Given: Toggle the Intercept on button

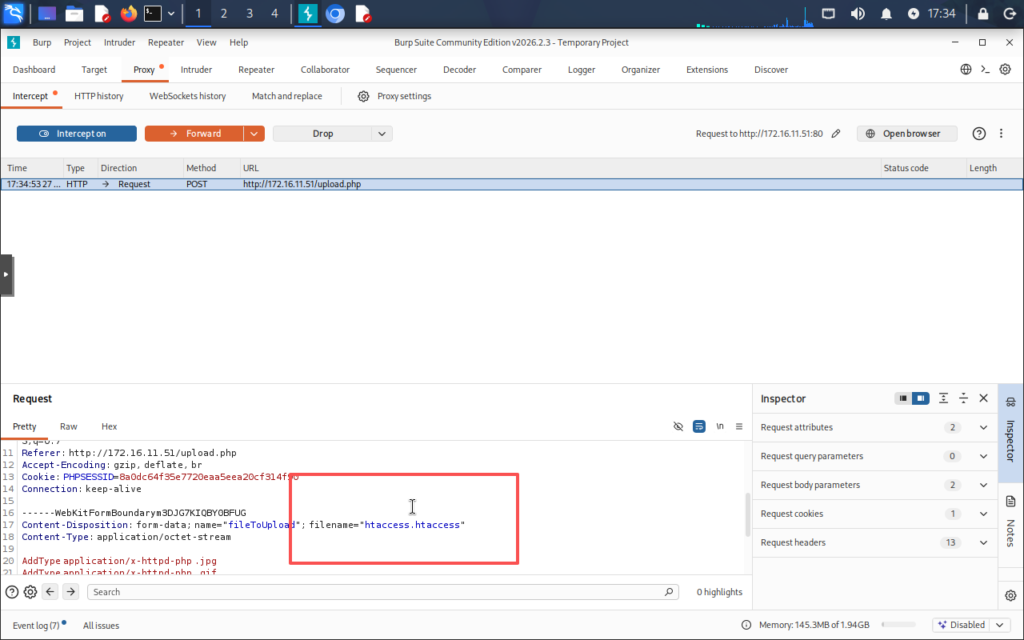Looking at the screenshot, I should pos(76,133).
